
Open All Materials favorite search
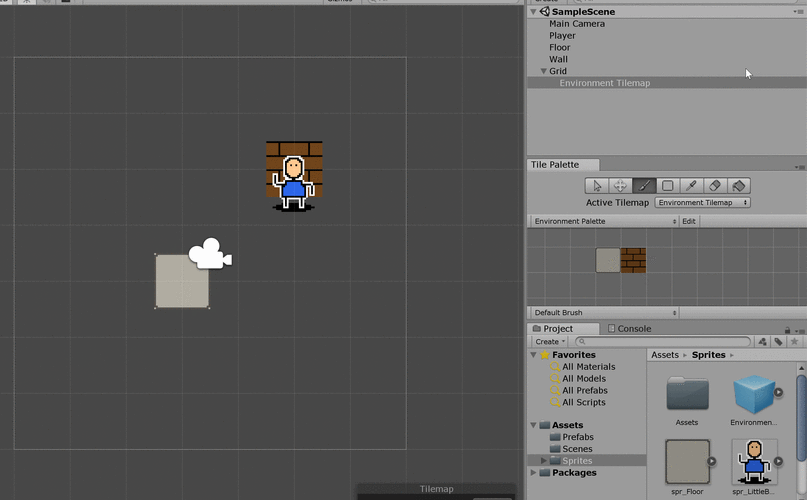[x=588, y=367]
